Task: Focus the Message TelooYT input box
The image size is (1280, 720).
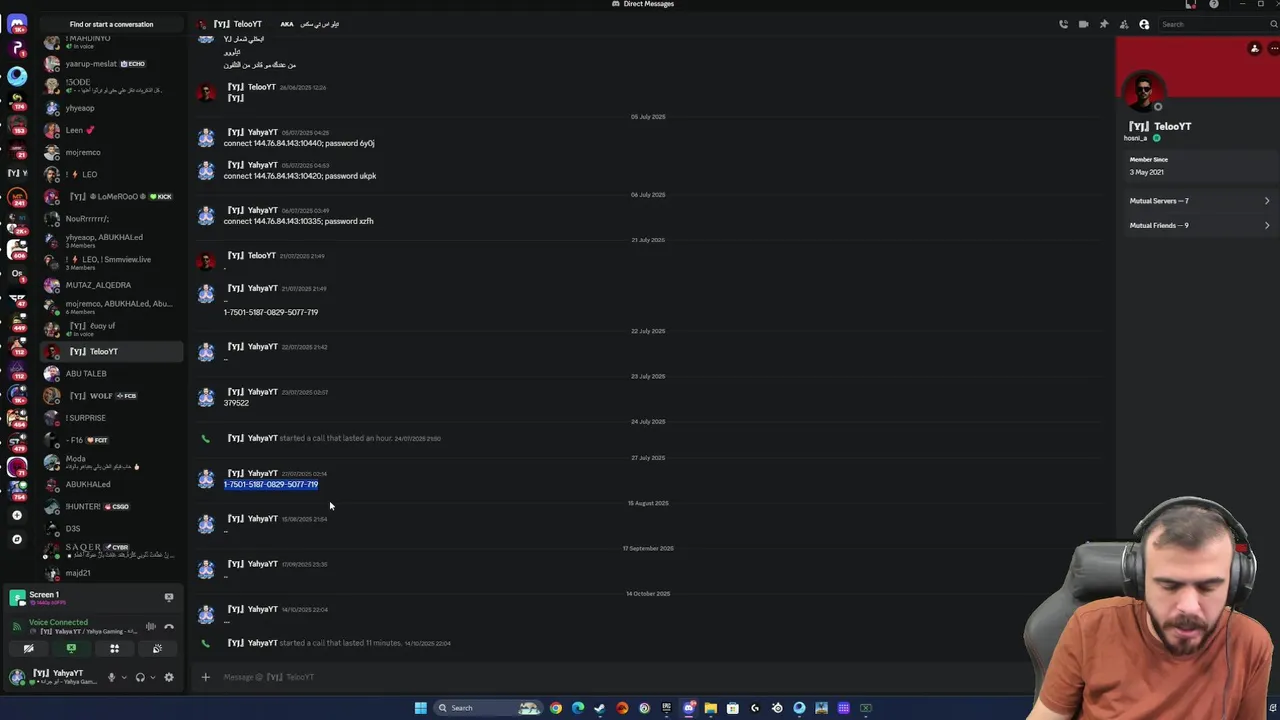Action: tap(620, 677)
